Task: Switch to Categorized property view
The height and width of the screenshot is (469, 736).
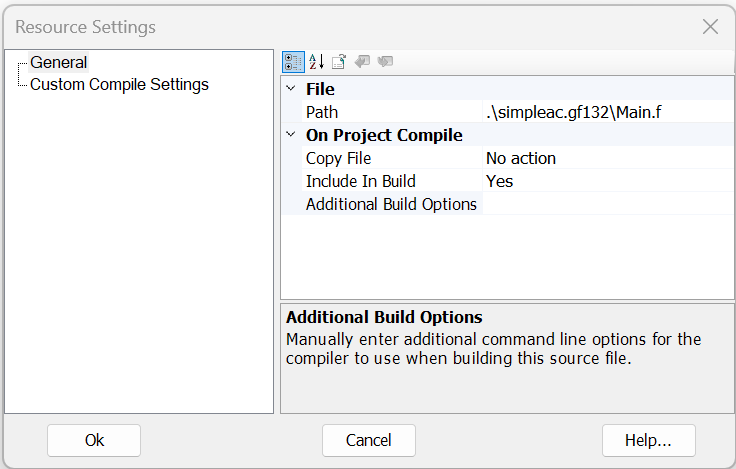Action: [292, 62]
